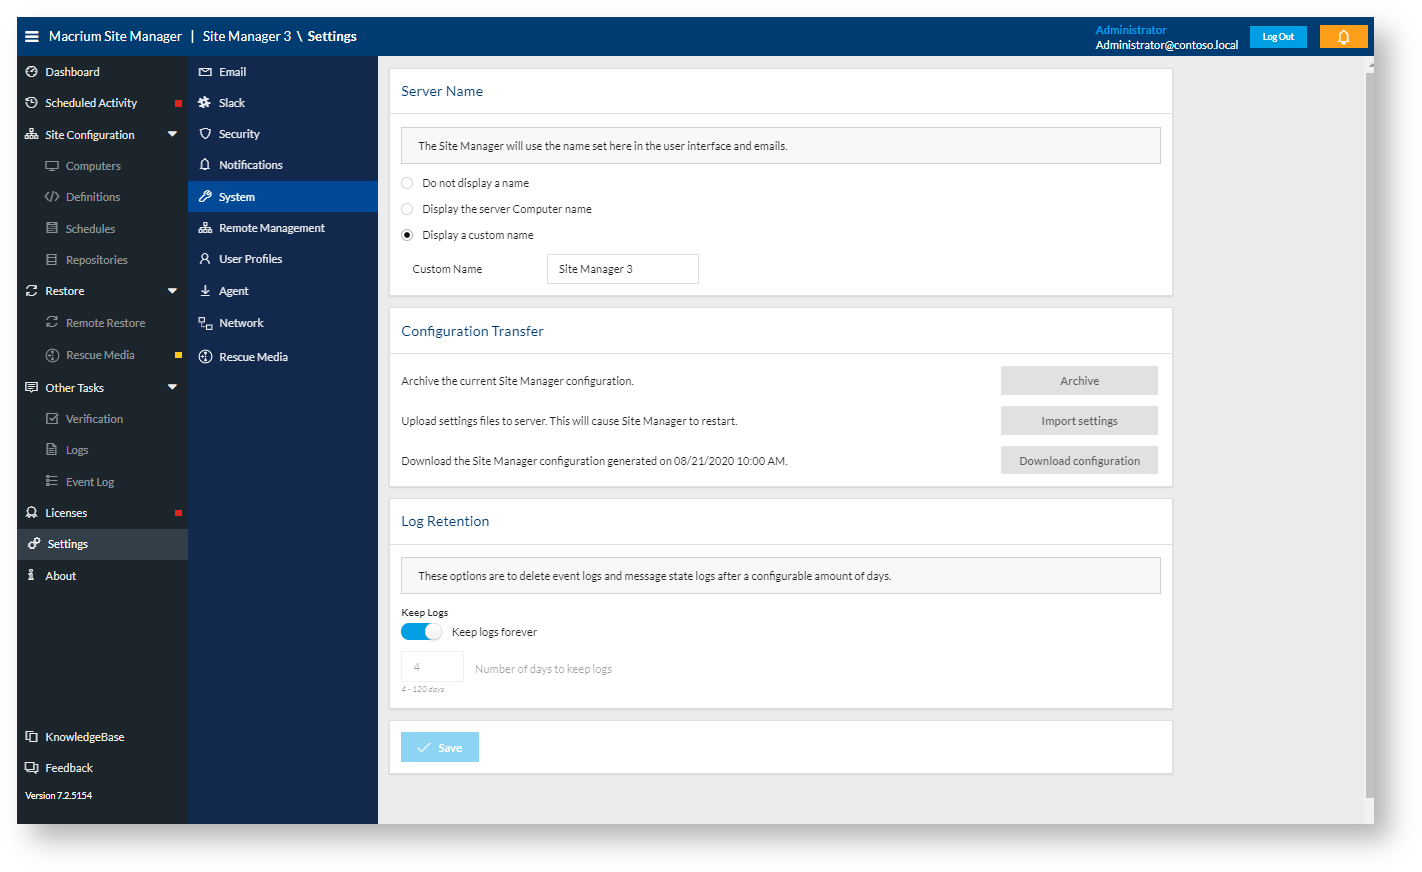Click the Administrator user name link
This screenshot has height=872, width=1422.
[1131, 30]
